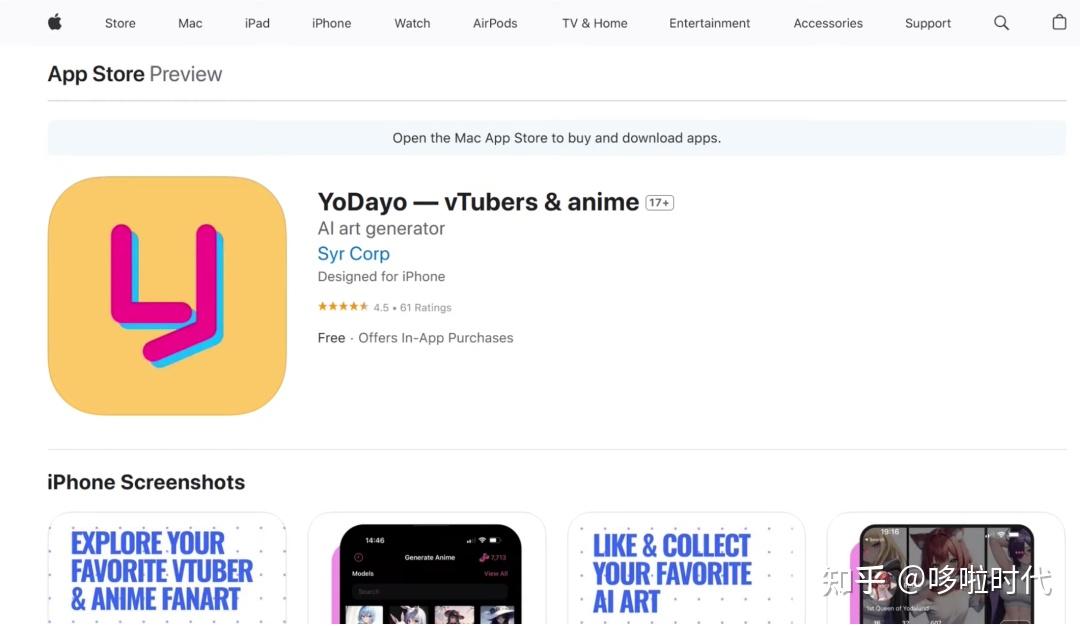The width and height of the screenshot is (1080, 626).
Task: Open TV & Home navigation item
Action: click(x=594, y=23)
